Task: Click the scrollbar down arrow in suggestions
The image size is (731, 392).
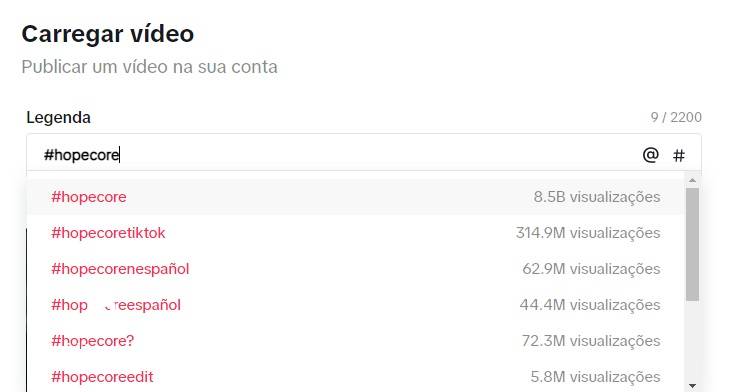Action: pyautogui.click(x=692, y=386)
